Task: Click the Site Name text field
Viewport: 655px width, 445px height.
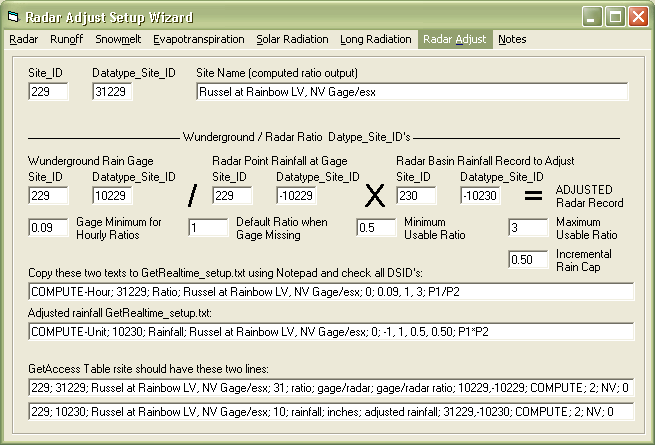Action: (x=412, y=92)
